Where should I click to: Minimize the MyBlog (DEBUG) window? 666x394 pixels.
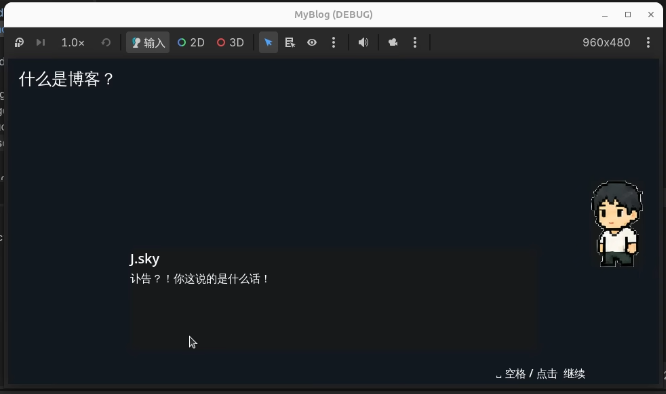(x=605, y=15)
